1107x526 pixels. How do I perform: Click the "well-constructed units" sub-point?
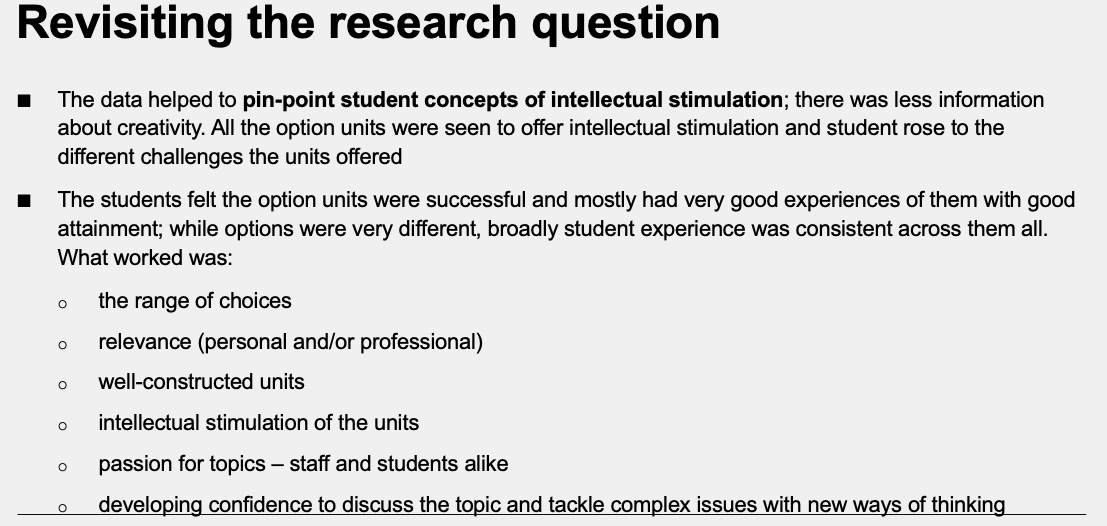[201, 382]
